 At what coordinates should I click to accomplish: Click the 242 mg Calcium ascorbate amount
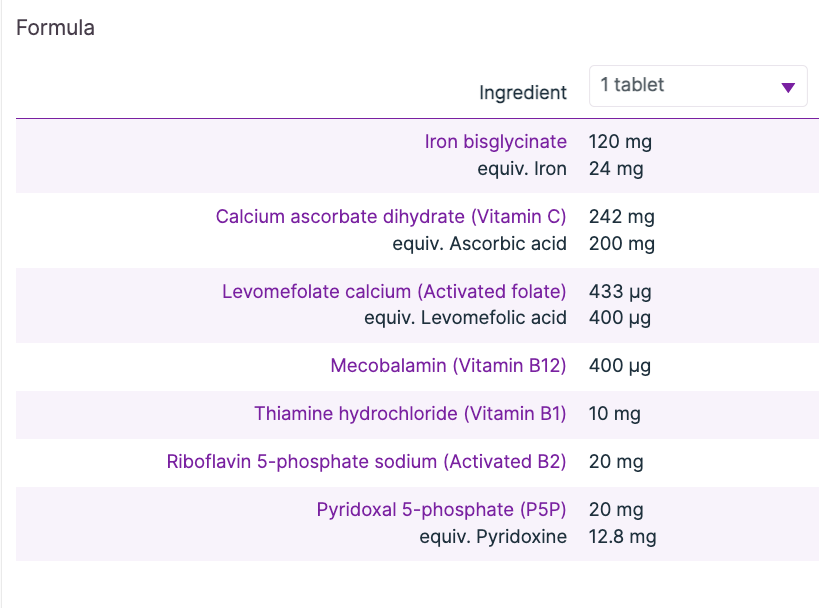coord(621,216)
